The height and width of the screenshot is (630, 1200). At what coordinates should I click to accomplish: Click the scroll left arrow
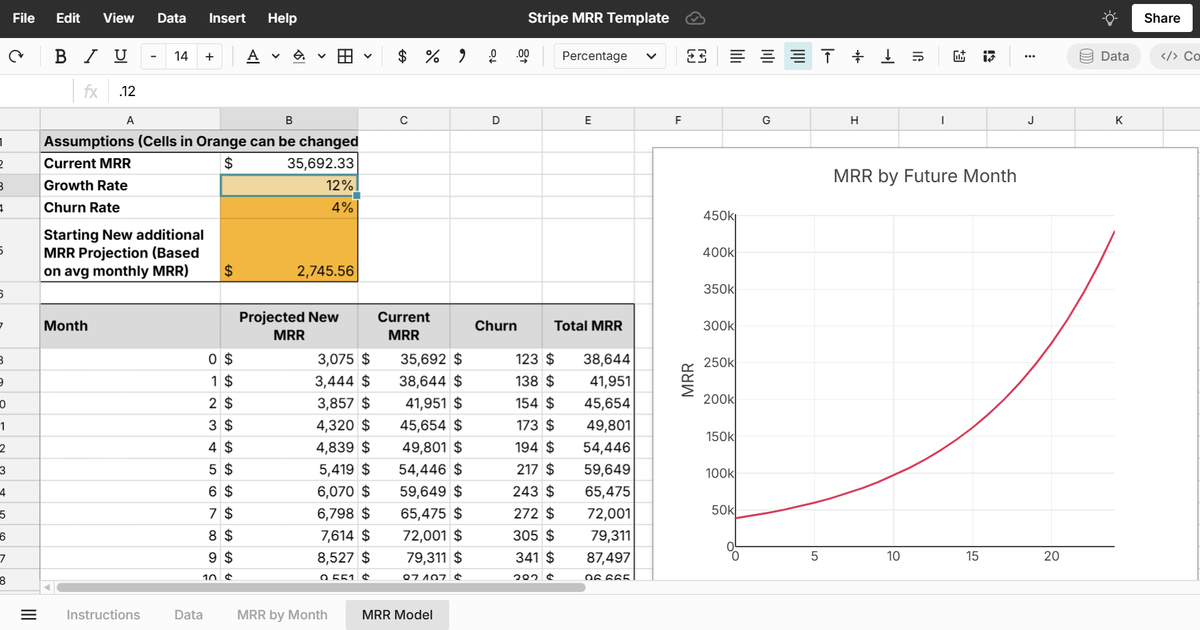(47, 587)
